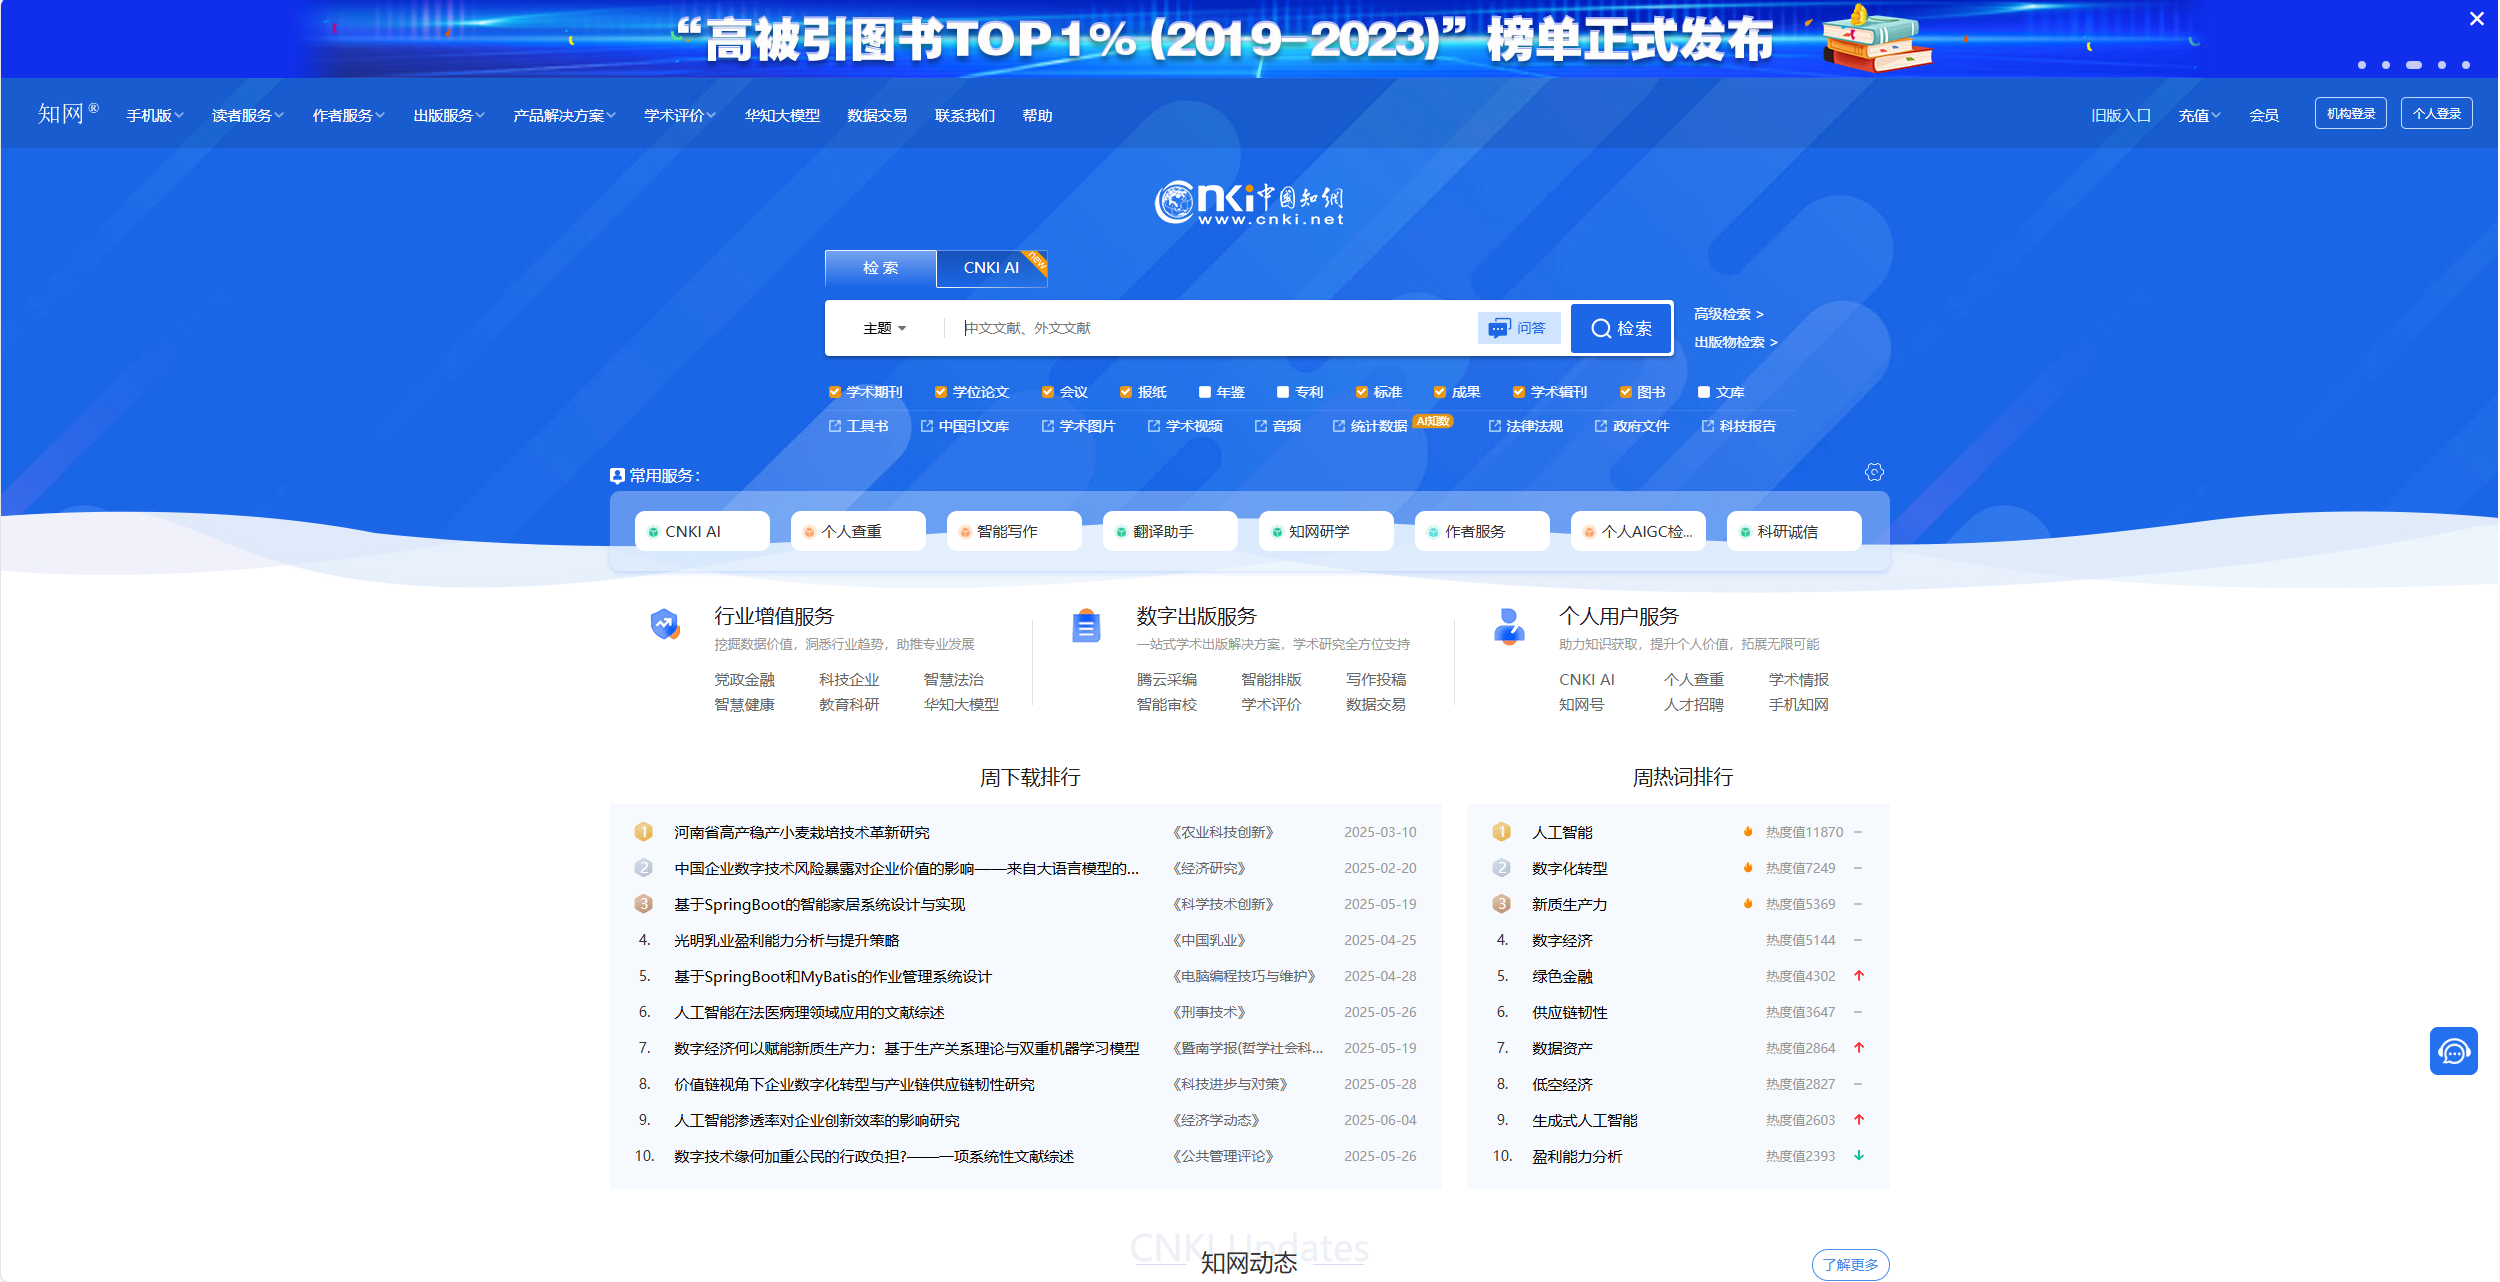Open the 工具书 external link icon

click(x=835, y=426)
